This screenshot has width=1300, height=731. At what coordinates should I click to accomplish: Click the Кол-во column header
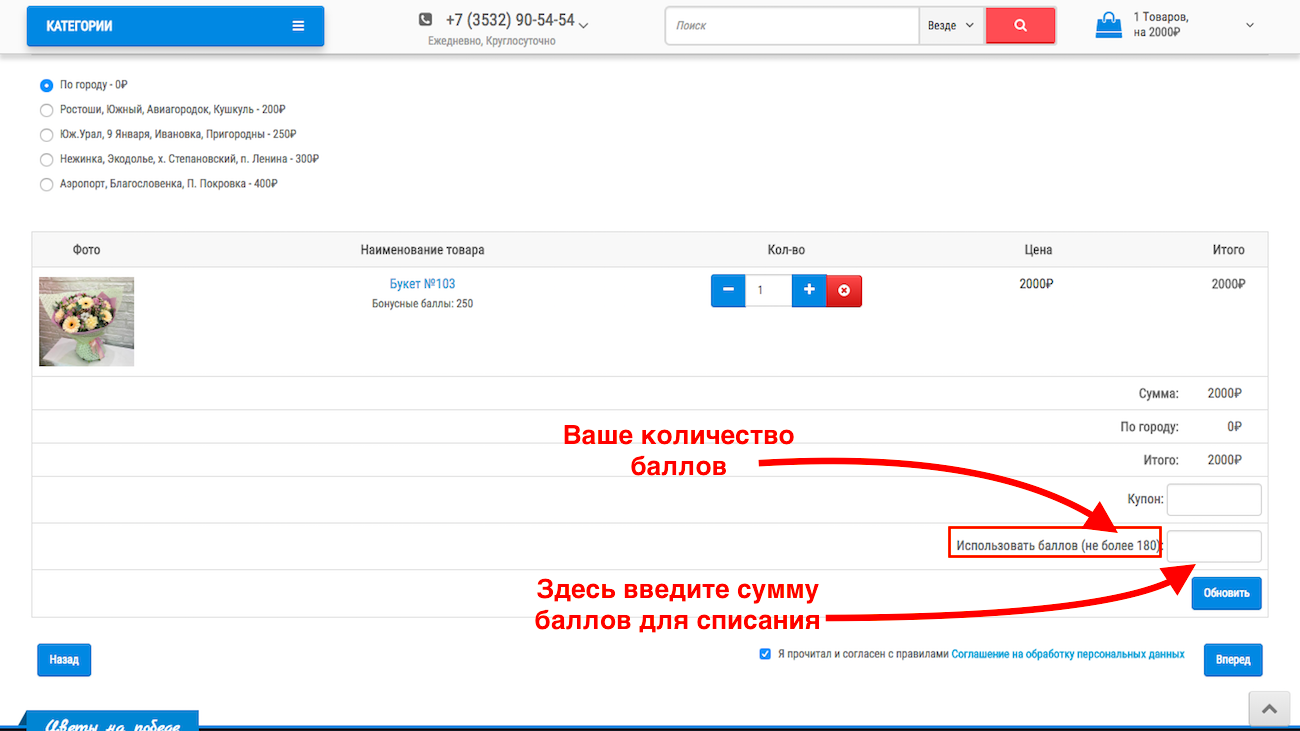tap(785, 250)
